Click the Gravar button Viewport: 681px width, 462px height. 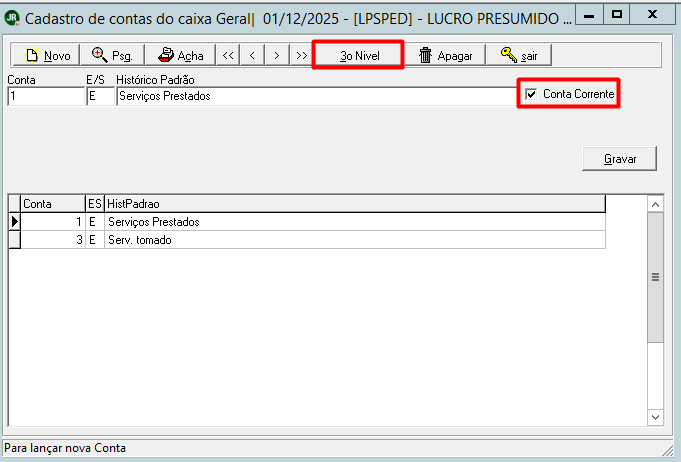(x=619, y=159)
